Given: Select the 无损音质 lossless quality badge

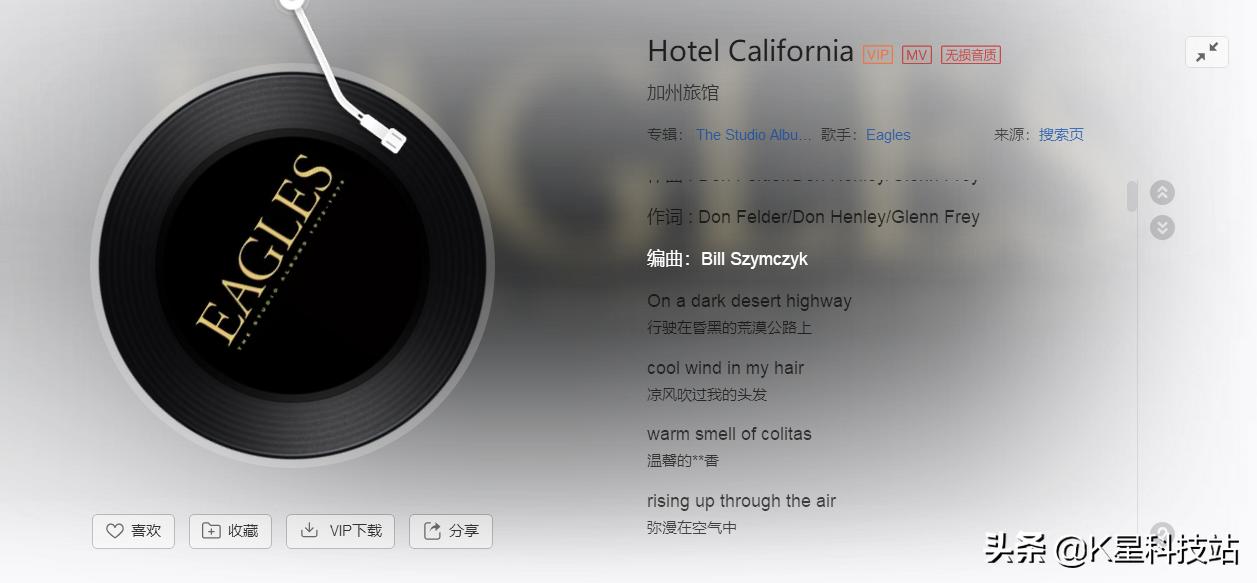Looking at the screenshot, I should [x=971, y=55].
